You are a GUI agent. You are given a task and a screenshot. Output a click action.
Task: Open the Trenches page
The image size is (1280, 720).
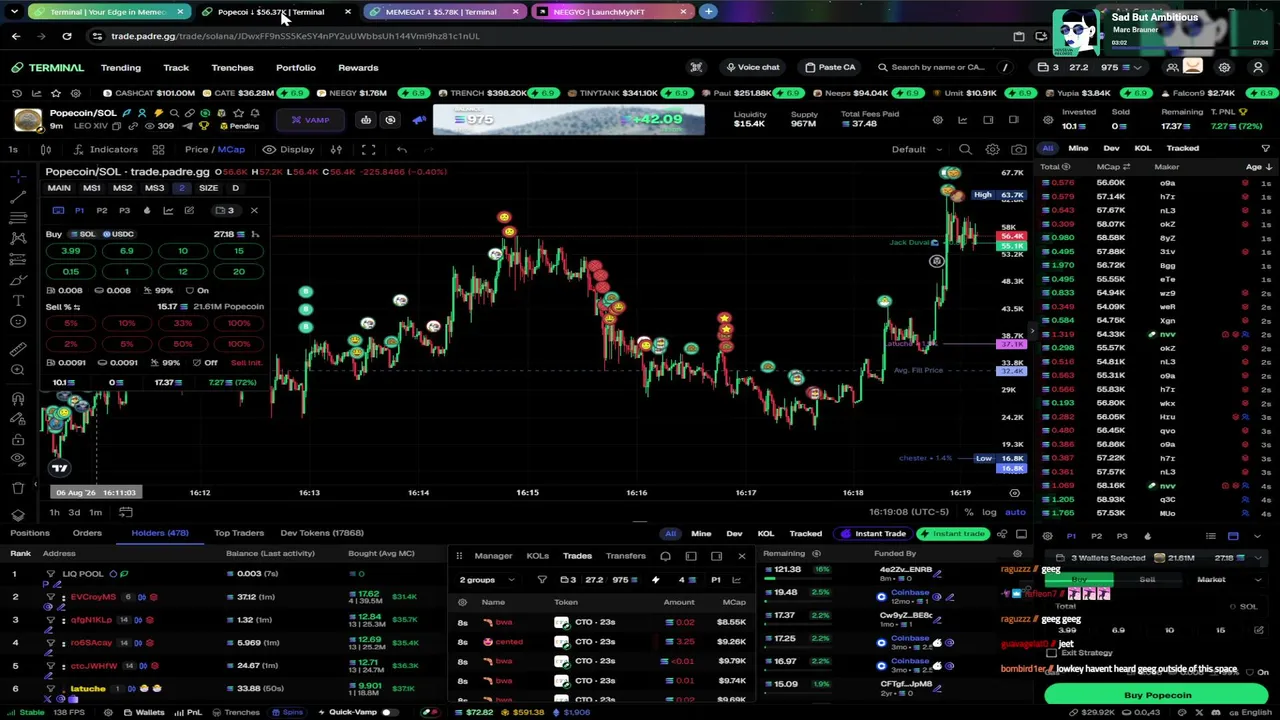[x=232, y=67]
